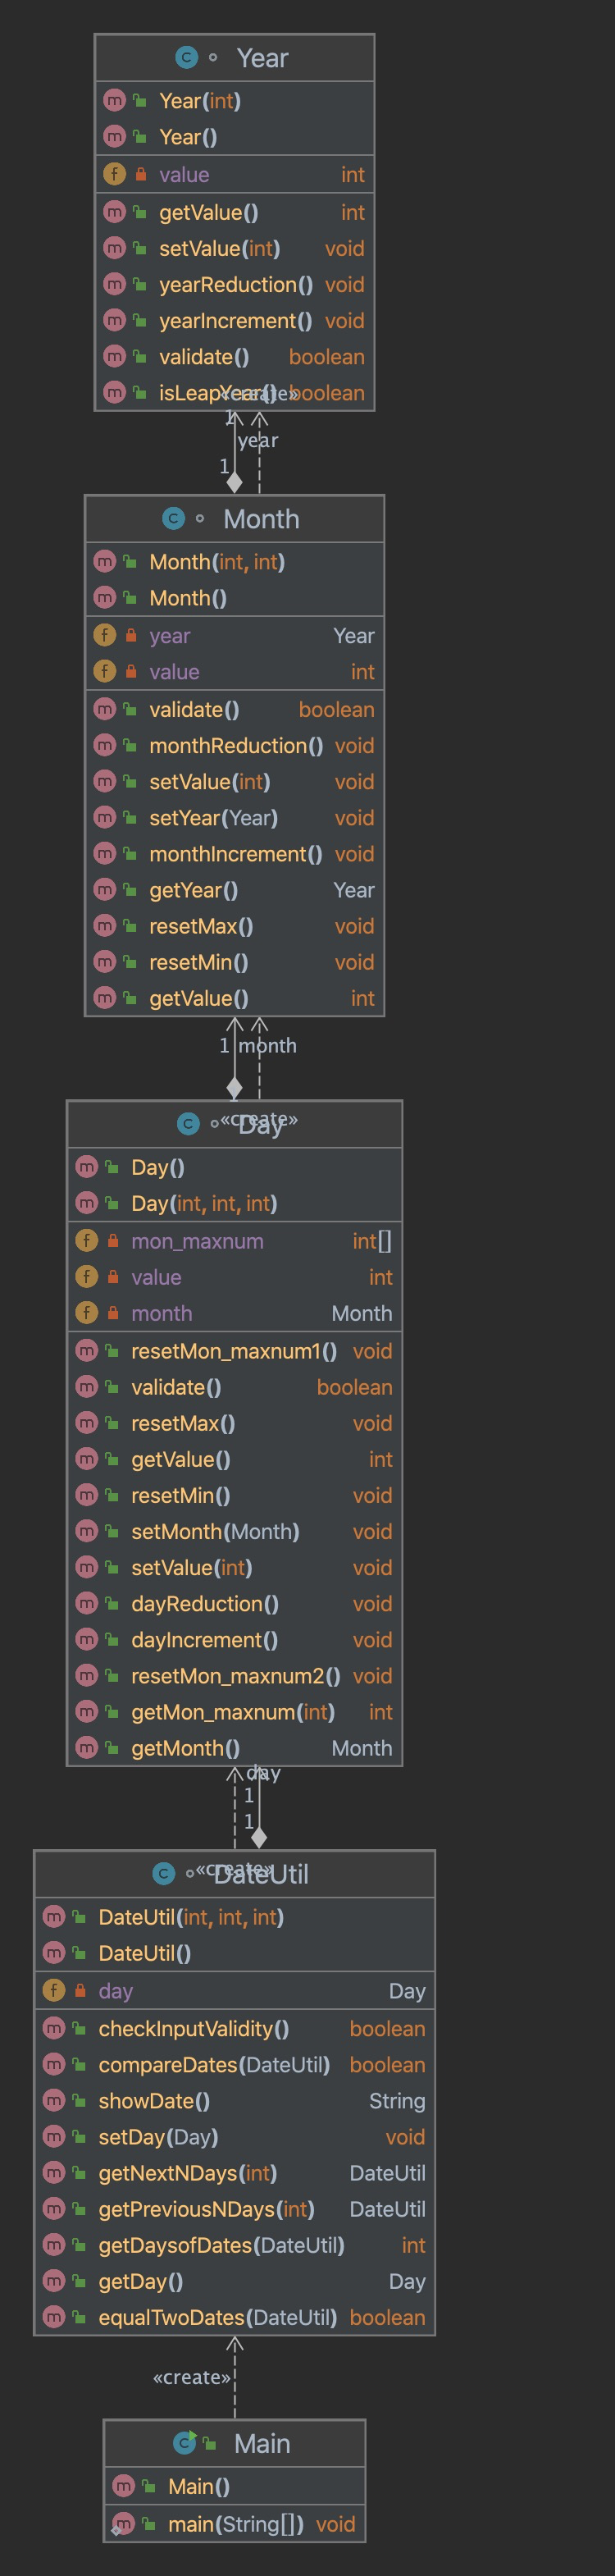This screenshot has height=2576, width=615.
Task: Select the Year class title
Action: 262,59
